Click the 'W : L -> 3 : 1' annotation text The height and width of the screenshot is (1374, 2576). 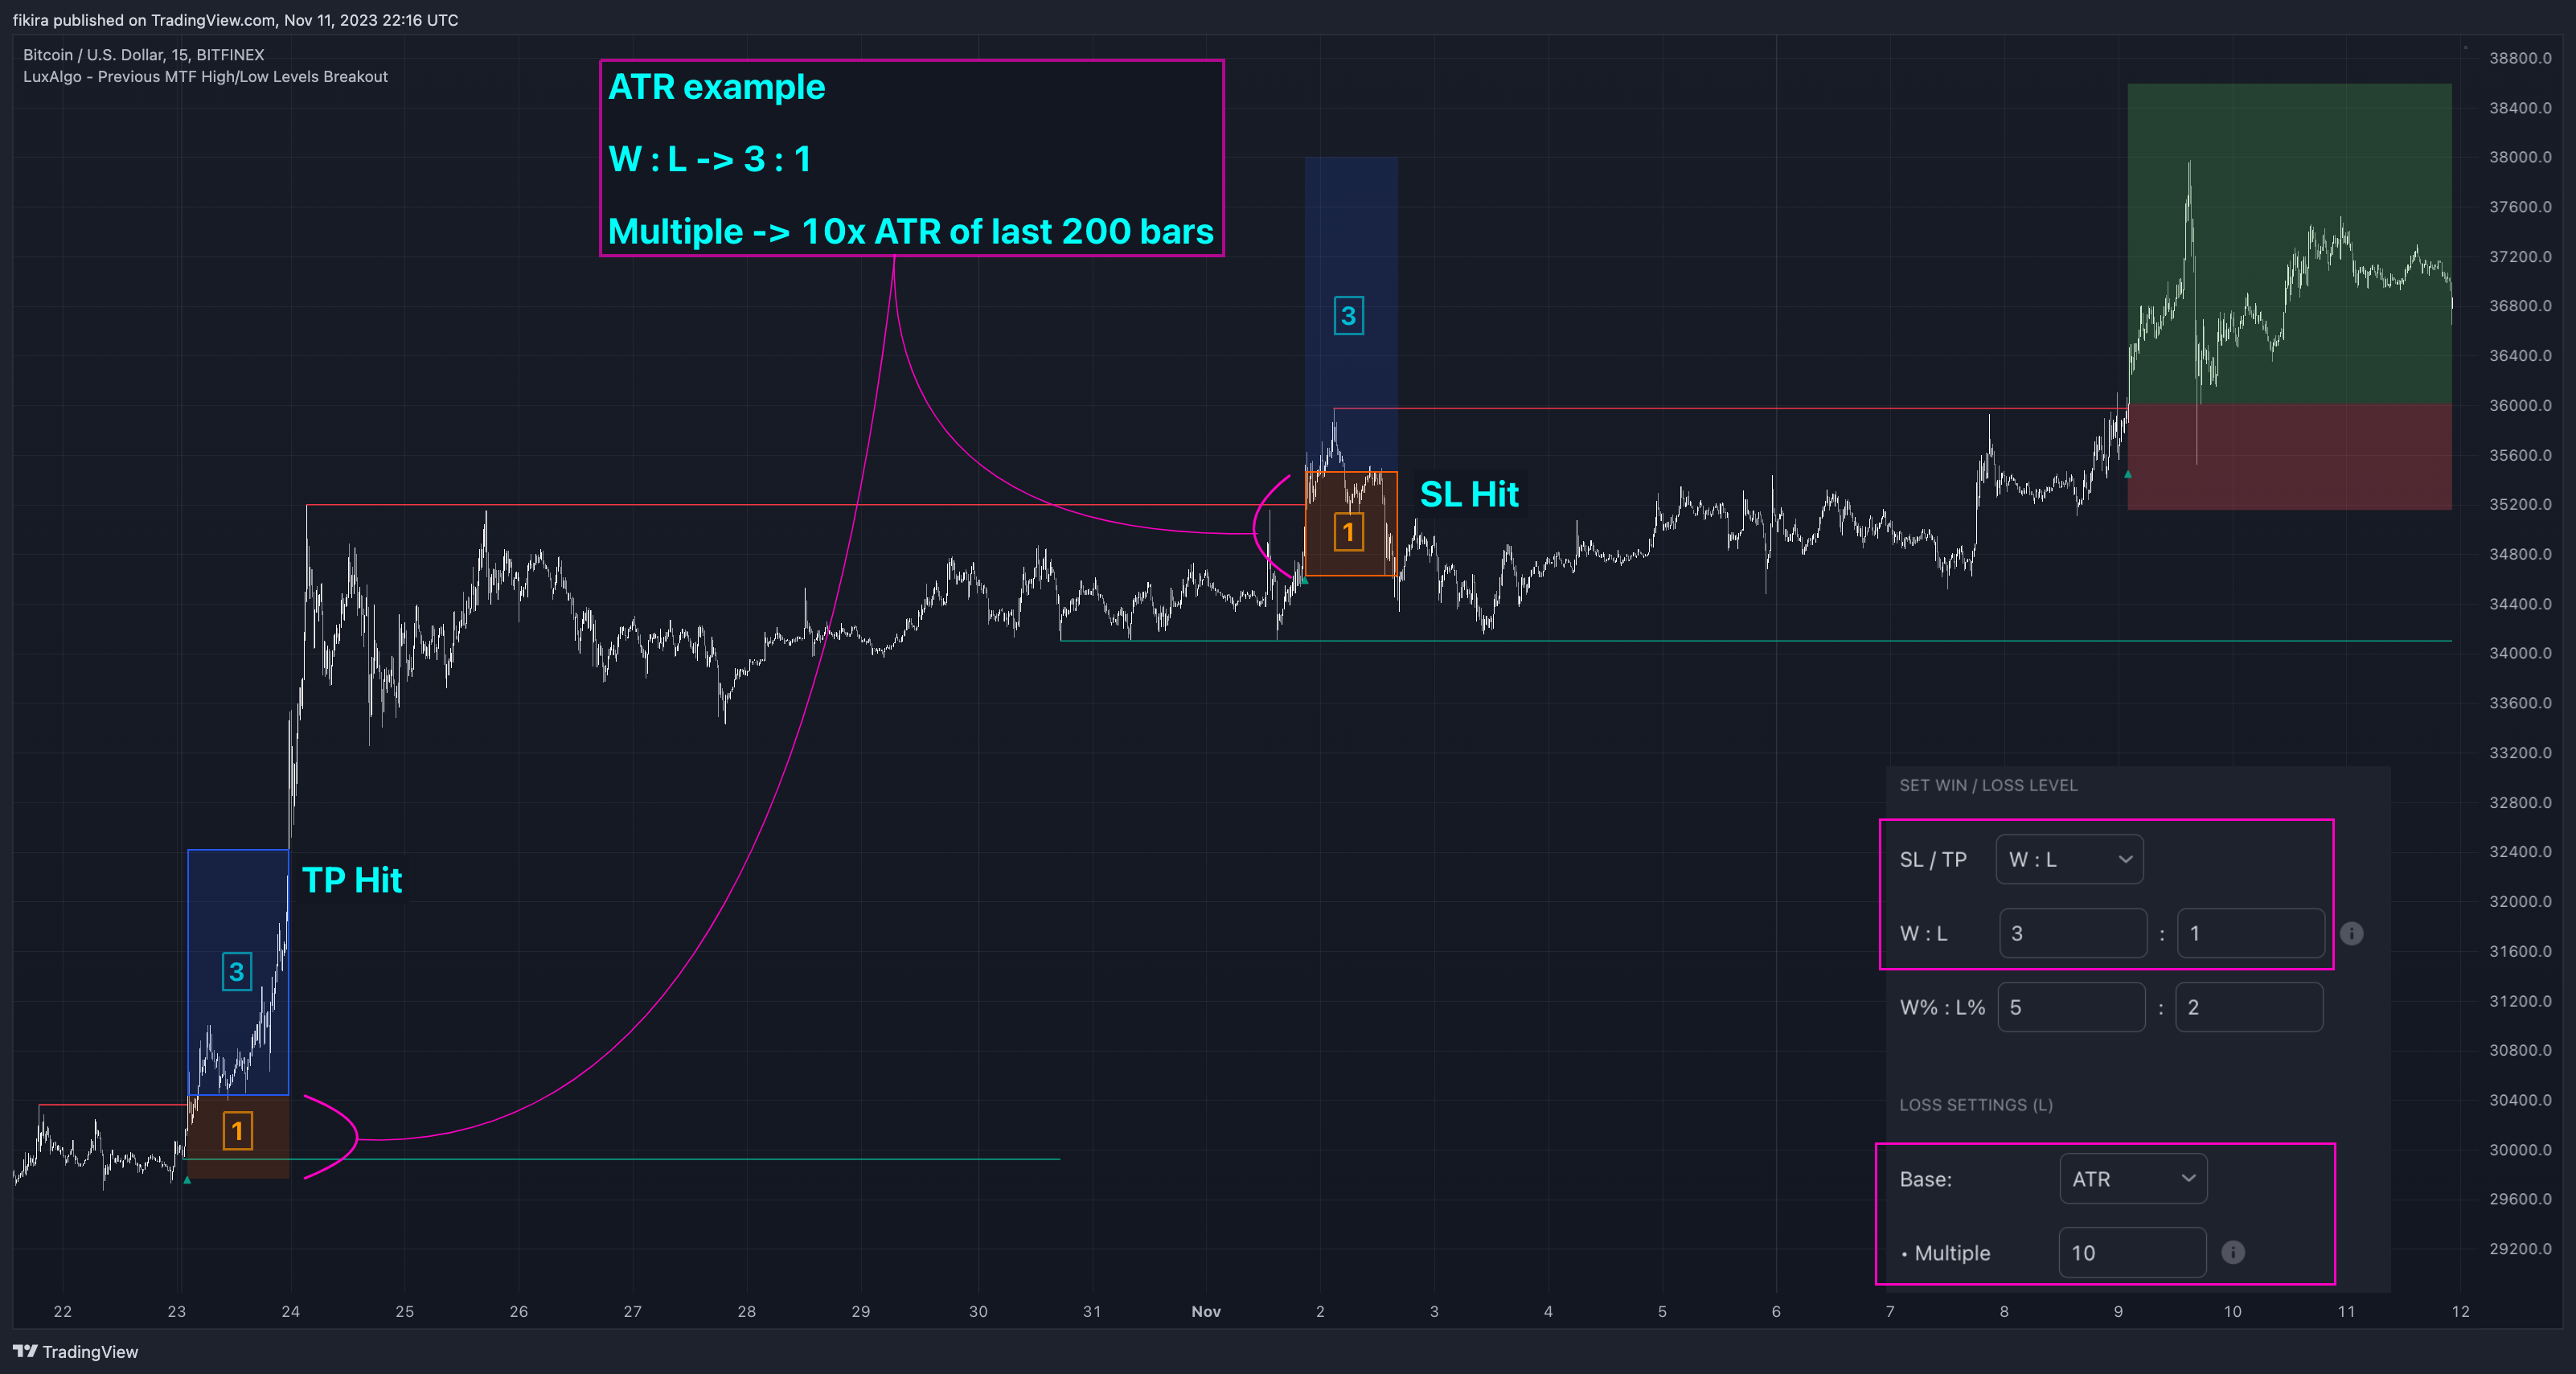click(x=710, y=159)
